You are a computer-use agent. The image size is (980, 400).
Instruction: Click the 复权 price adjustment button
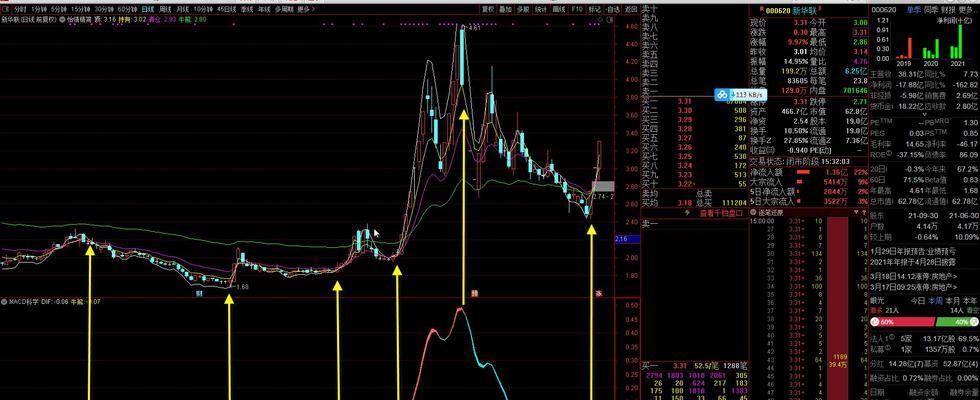488,9
